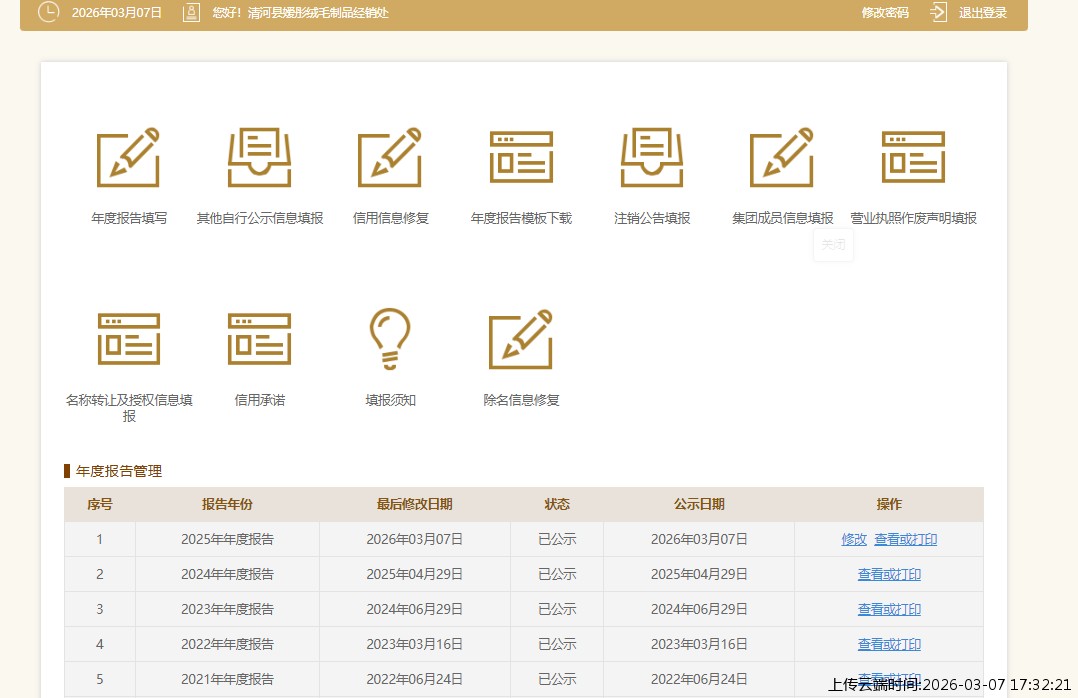Open the 营业执照作废声明填报 icon

(x=913, y=158)
